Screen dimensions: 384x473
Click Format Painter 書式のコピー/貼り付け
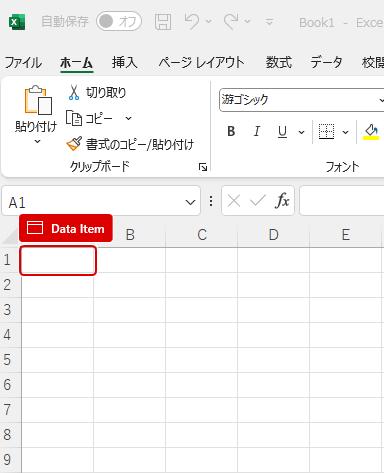130,144
